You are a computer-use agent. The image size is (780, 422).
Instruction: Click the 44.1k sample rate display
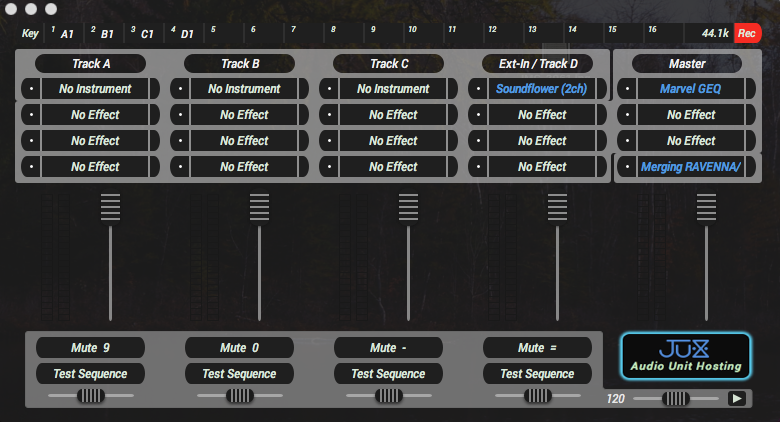[714, 33]
